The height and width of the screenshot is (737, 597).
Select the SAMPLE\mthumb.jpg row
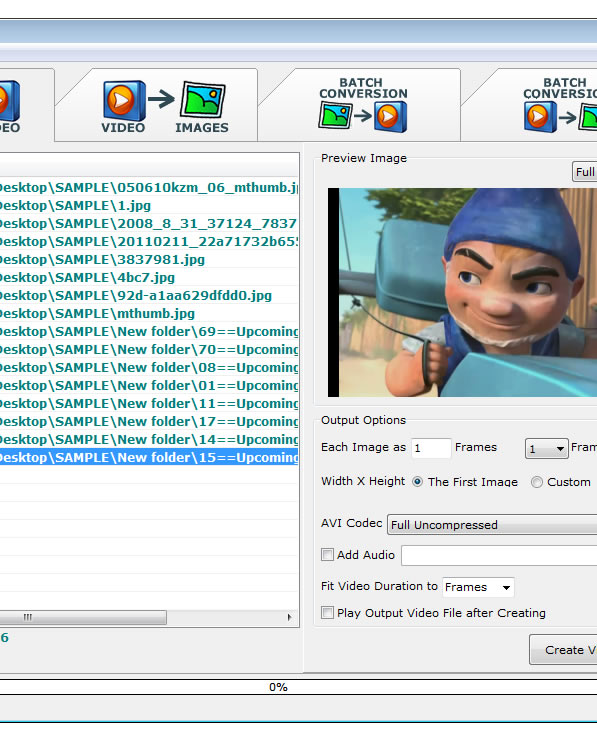149,314
